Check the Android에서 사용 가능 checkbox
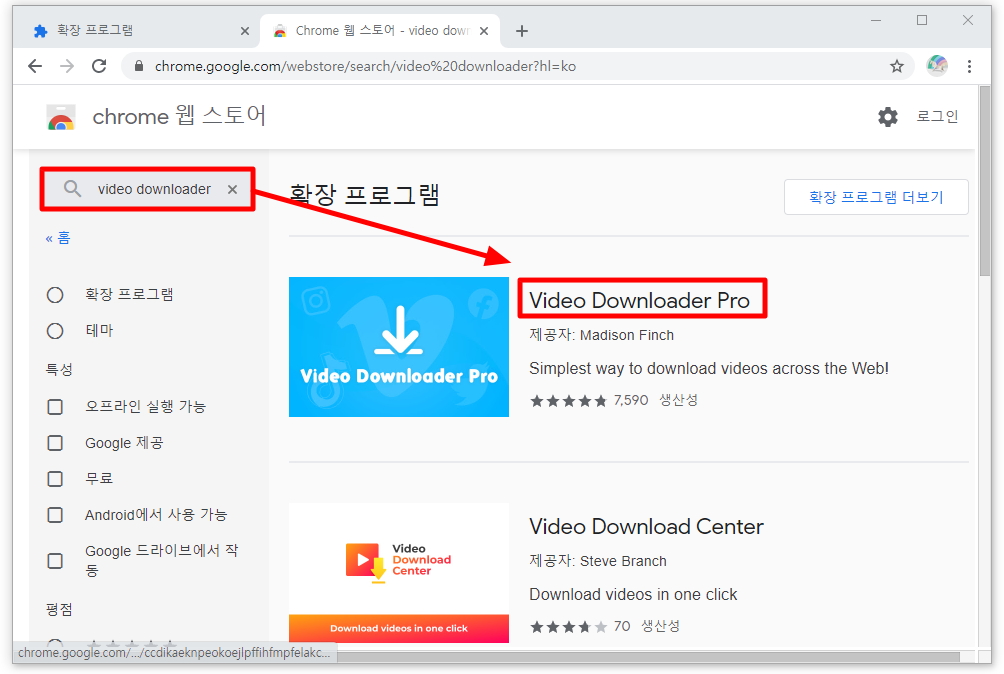The height and width of the screenshot is (674, 1004). pos(55,515)
